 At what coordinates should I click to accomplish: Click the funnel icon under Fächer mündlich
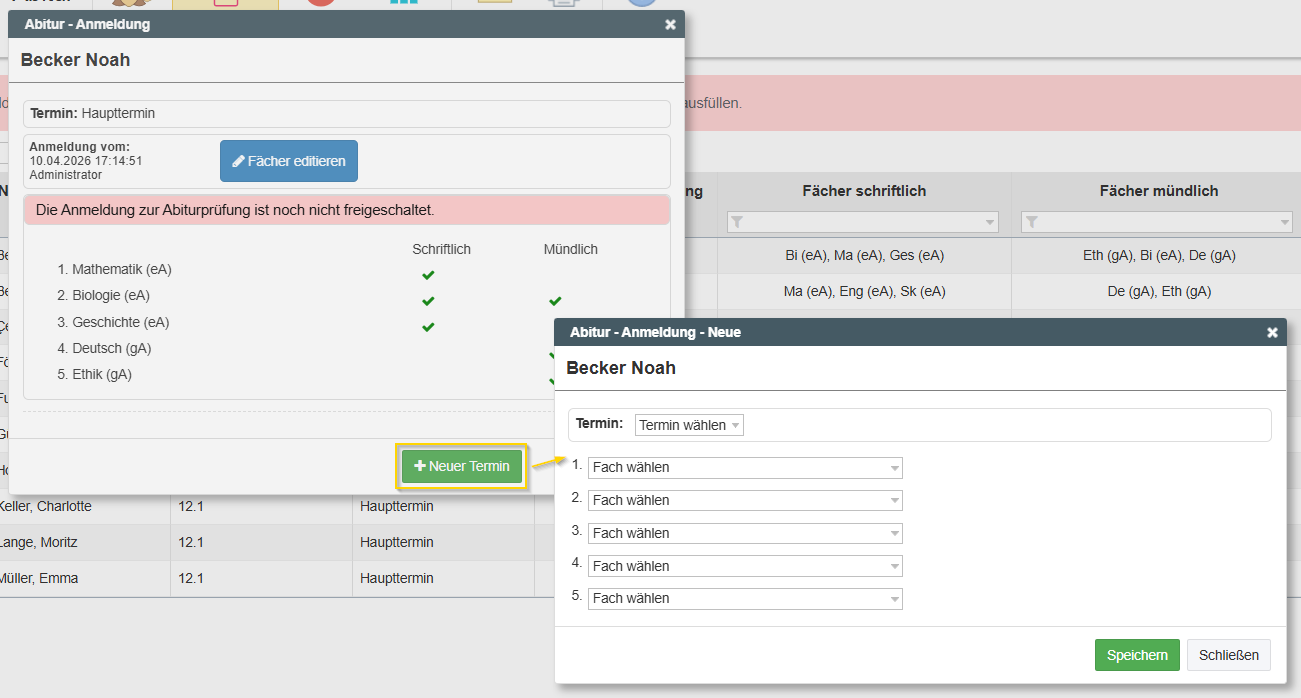[x=1032, y=222]
